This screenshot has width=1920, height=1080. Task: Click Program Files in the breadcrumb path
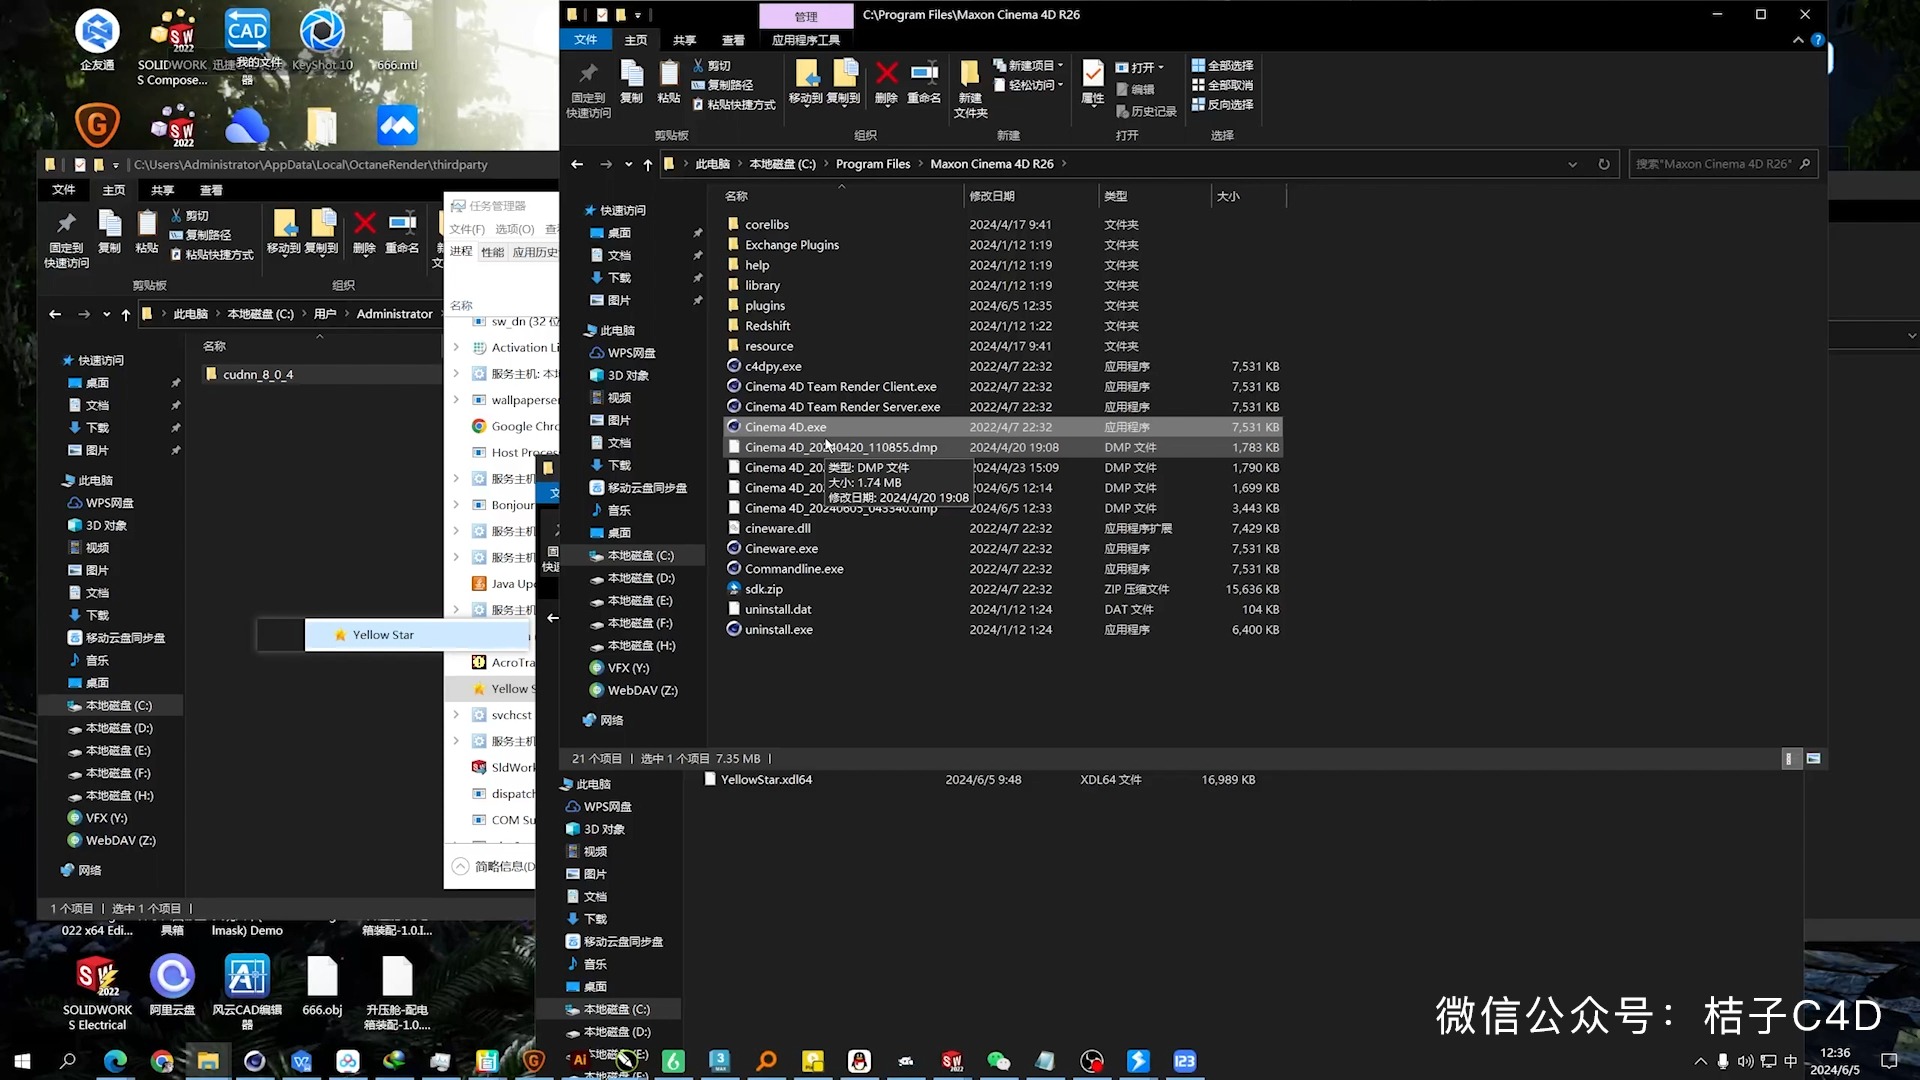[x=873, y=164]
